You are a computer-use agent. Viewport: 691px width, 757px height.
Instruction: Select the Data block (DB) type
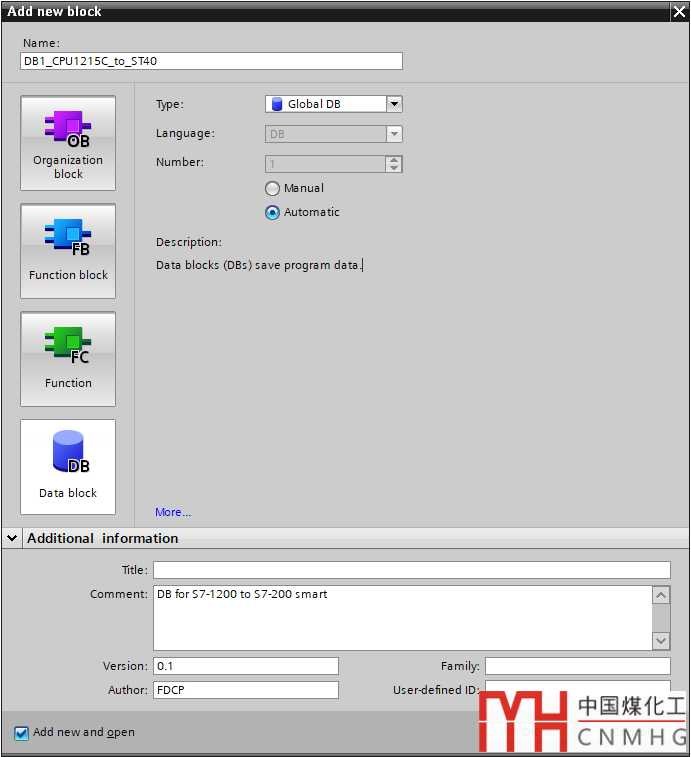pyautogui.click(x=68, y=467)
